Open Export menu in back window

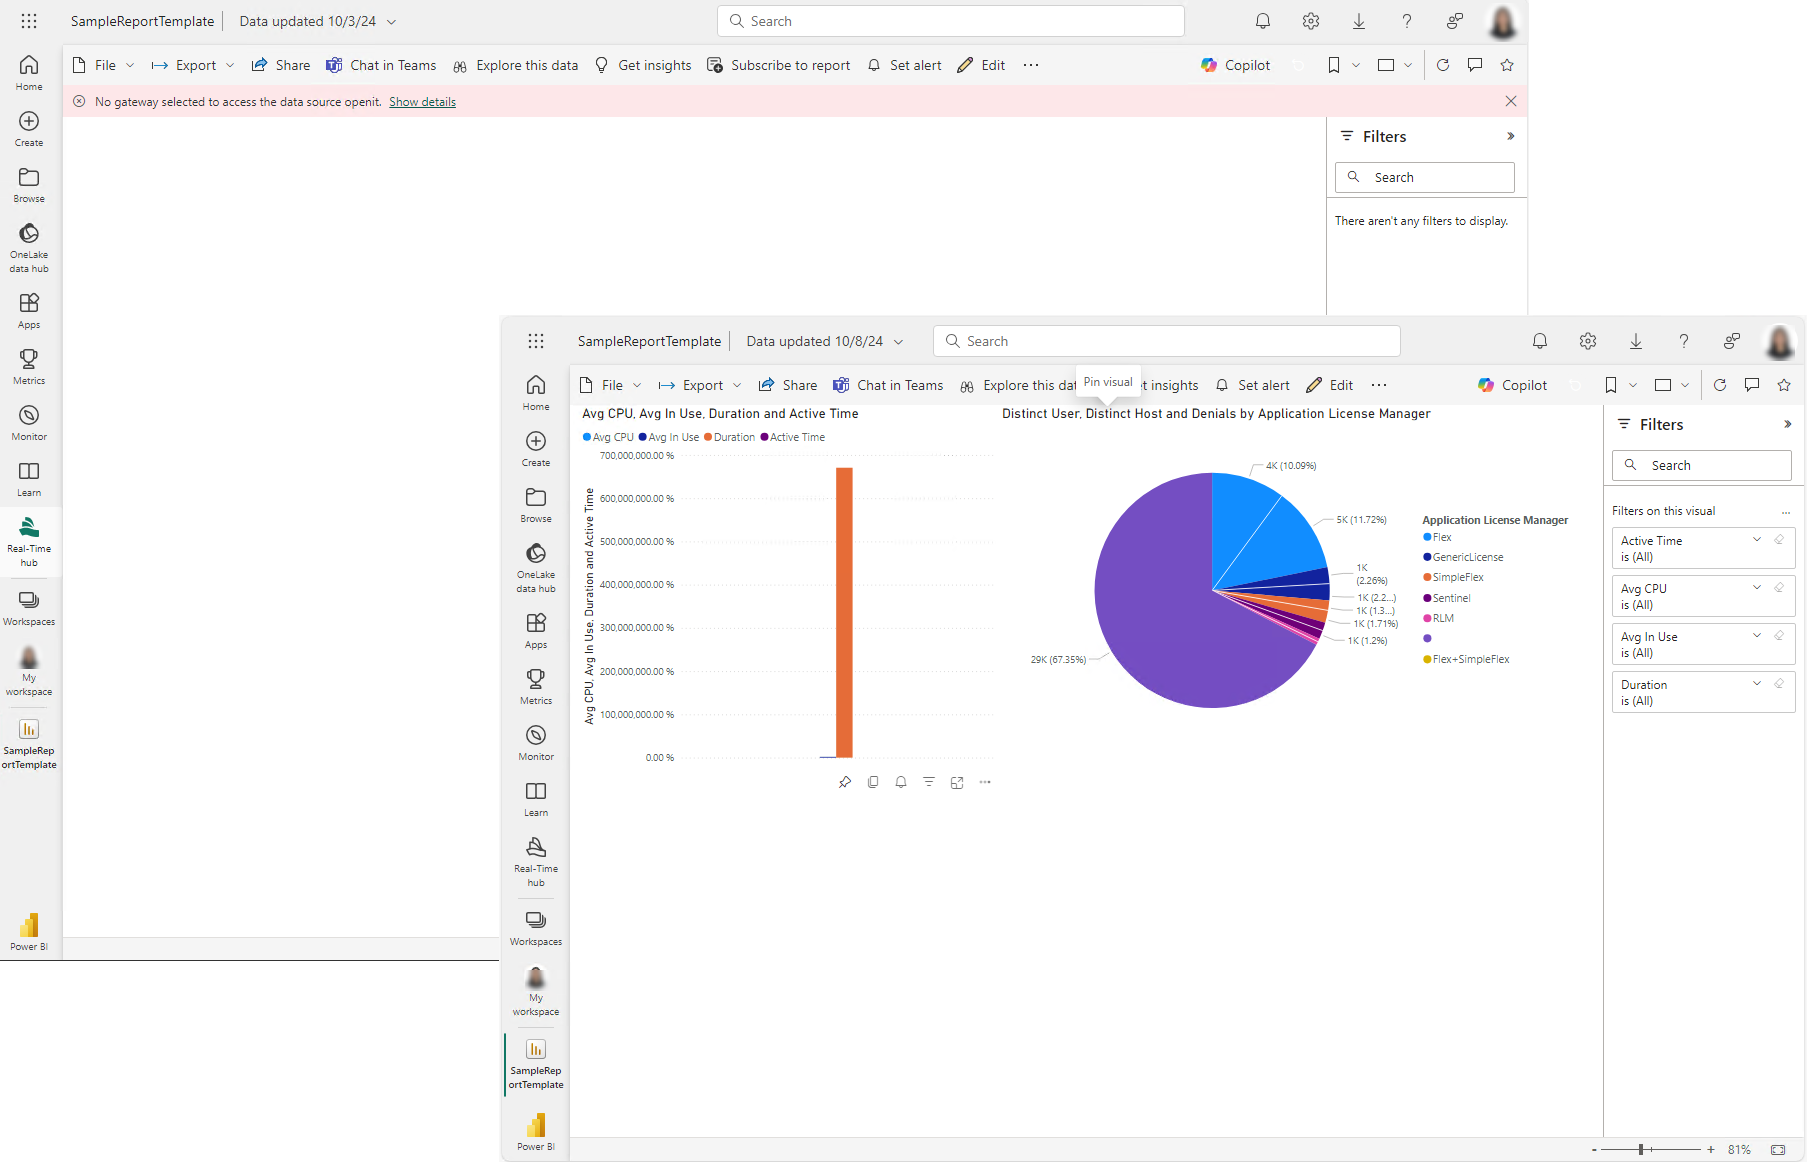193,65
